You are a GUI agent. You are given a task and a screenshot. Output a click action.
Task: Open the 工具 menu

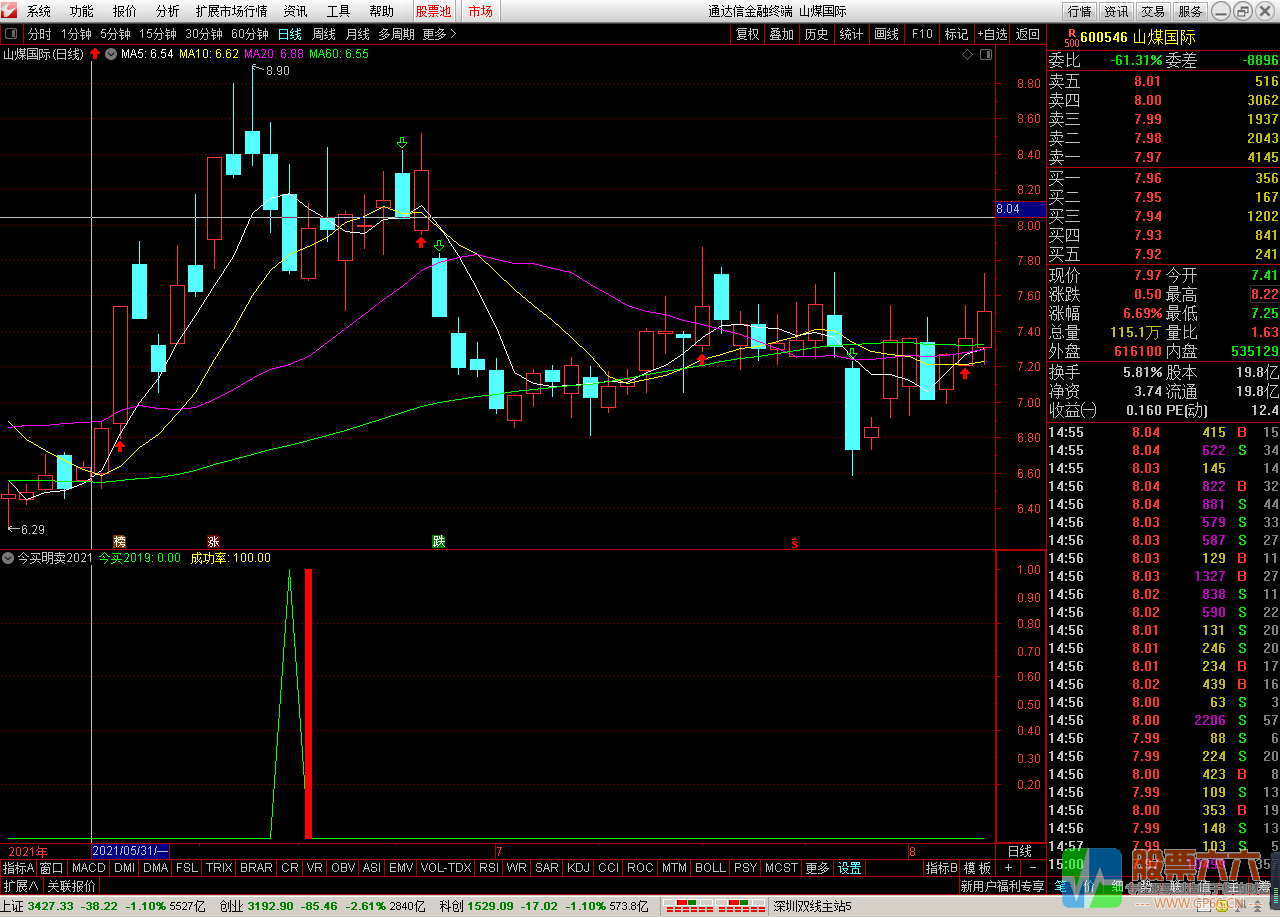[x=339, y=11]
